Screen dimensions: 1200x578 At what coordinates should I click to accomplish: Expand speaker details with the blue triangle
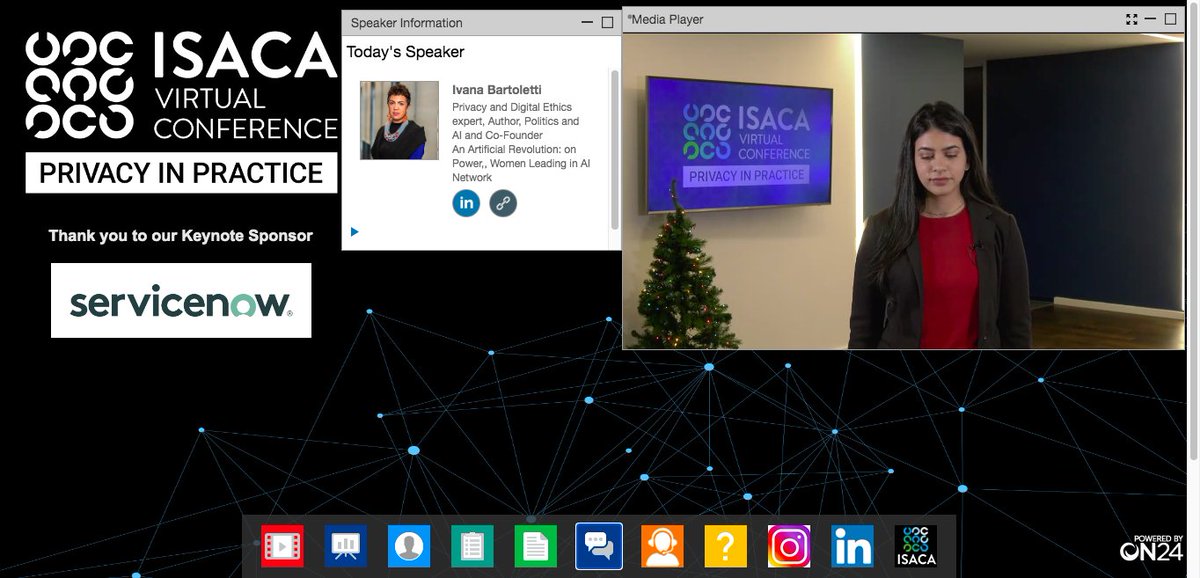point(354,231)
